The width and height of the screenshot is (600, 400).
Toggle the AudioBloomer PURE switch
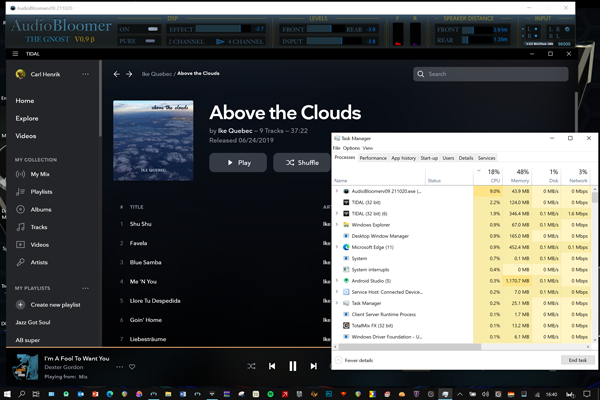click(x=150, y=41)
